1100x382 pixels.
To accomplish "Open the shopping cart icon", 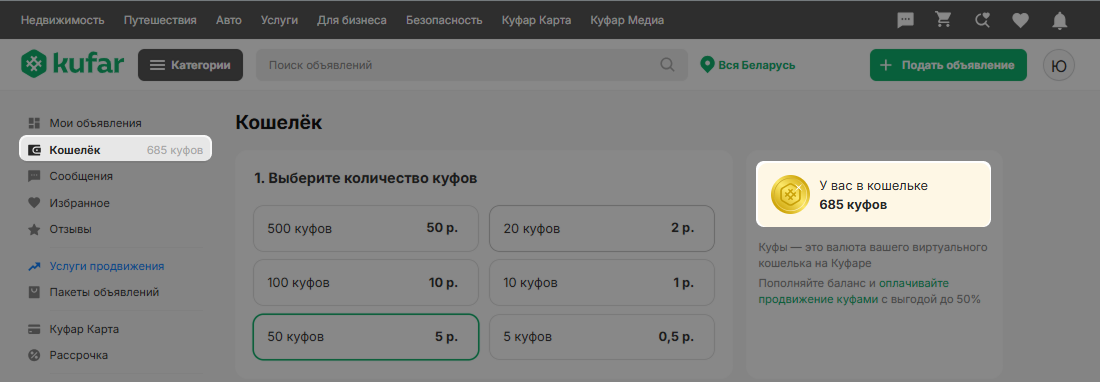I will point(944,20).
